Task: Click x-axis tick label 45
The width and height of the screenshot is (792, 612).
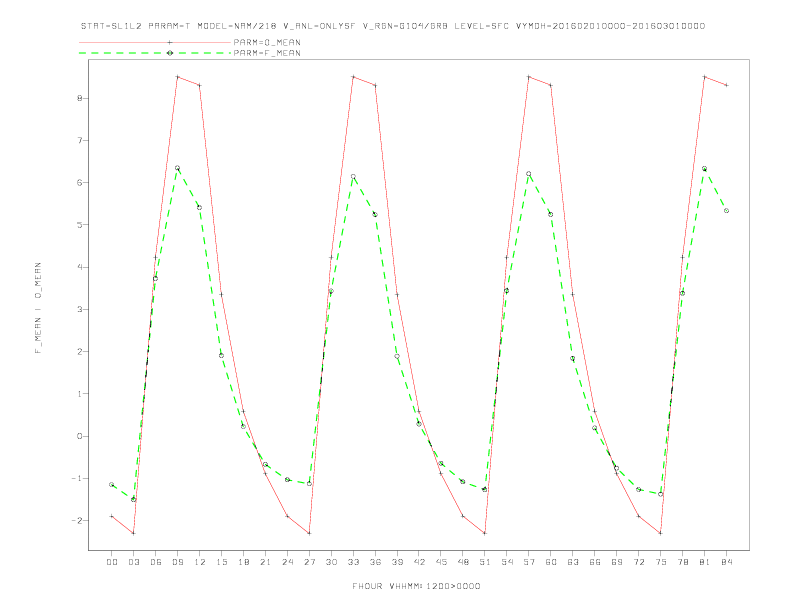Action: [441, 562]
